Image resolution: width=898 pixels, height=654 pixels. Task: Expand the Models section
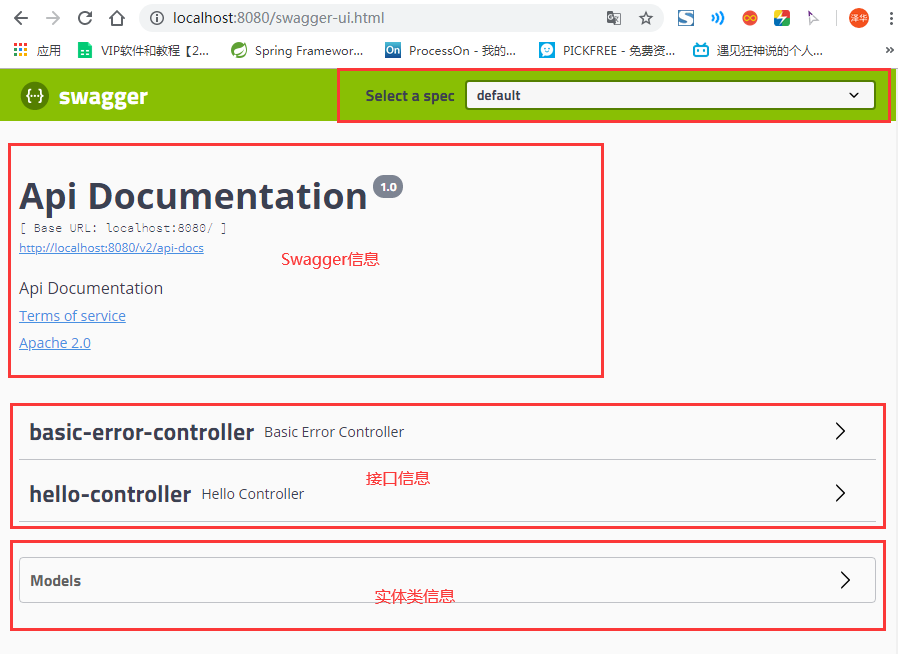447,580
